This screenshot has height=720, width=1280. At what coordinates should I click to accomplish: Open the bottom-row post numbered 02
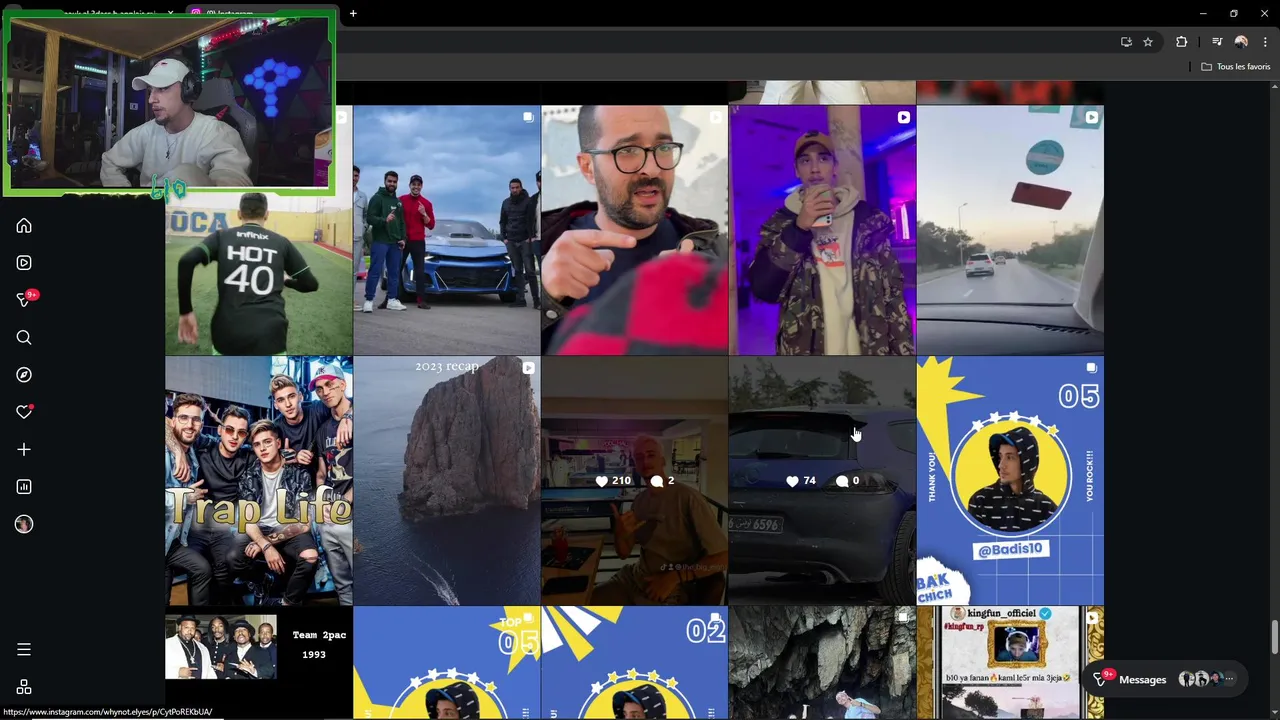[x=635, y=663]
